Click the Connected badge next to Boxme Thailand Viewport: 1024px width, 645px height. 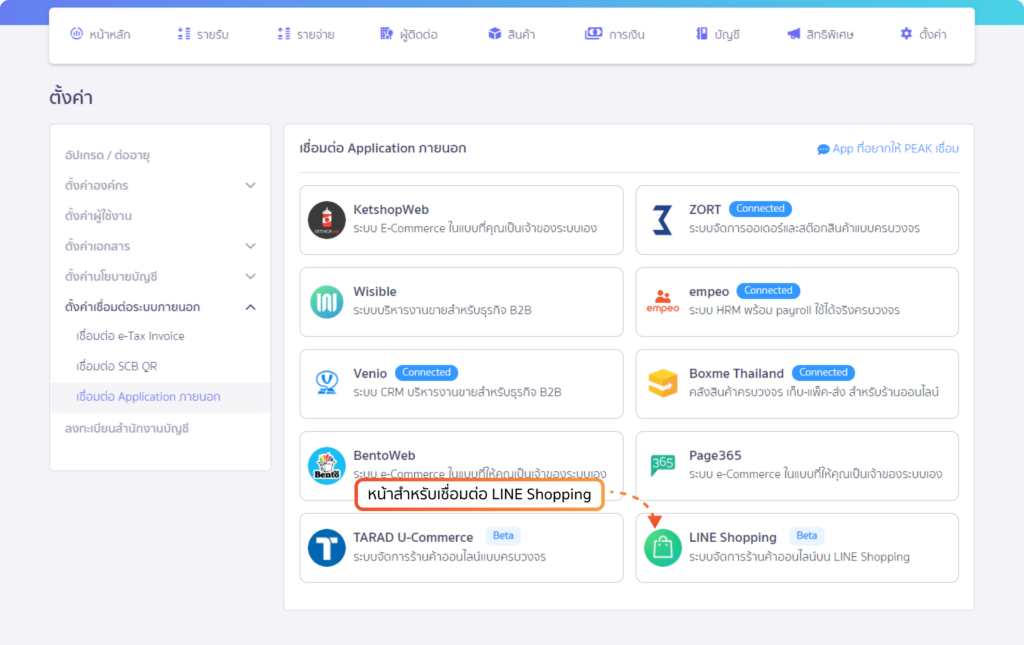823,373
